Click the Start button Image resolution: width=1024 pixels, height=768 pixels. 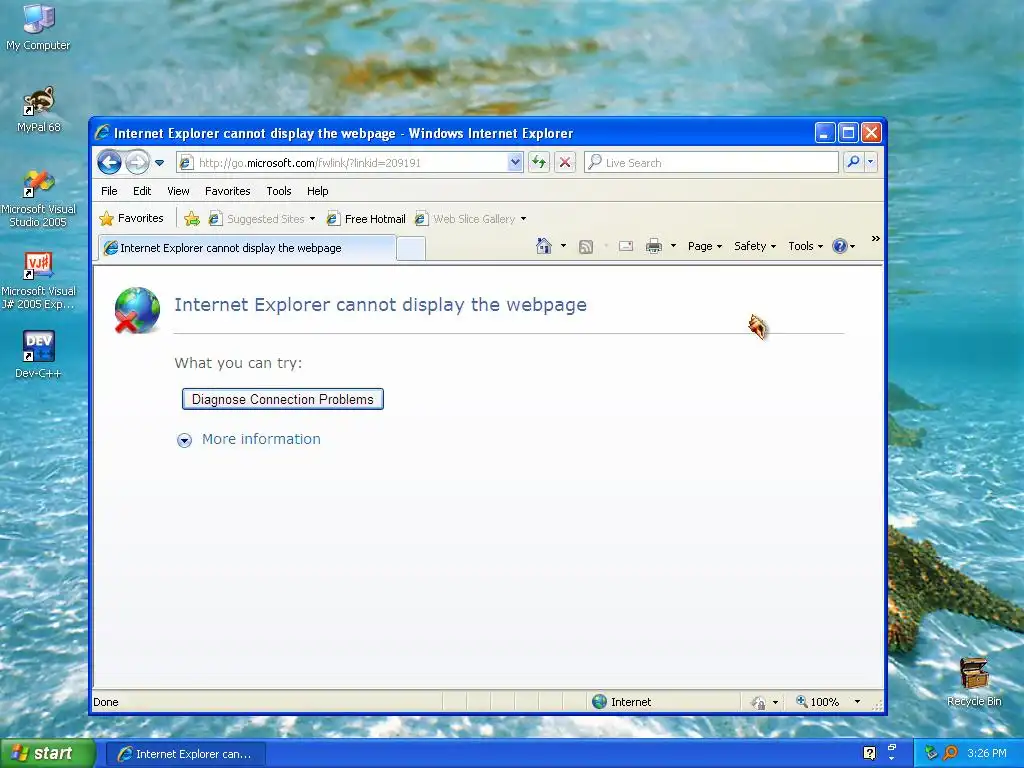tap(47, 754)
